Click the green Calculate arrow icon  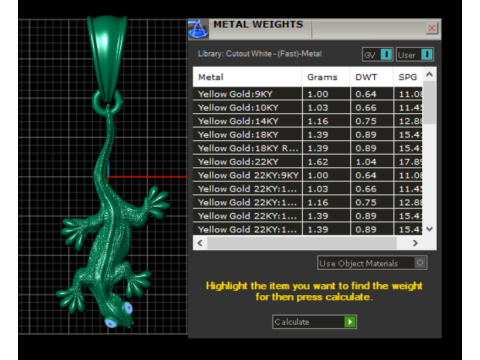point(350,322)
